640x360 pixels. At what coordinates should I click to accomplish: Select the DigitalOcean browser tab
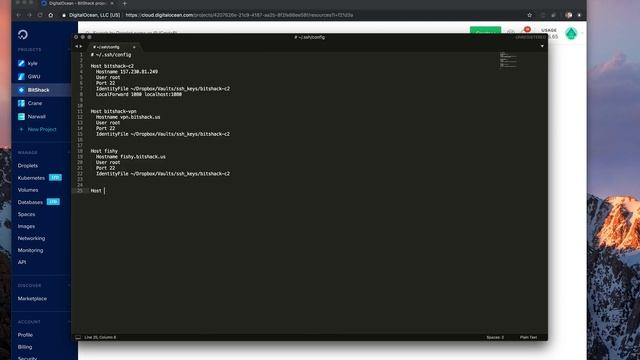[77, 3]
